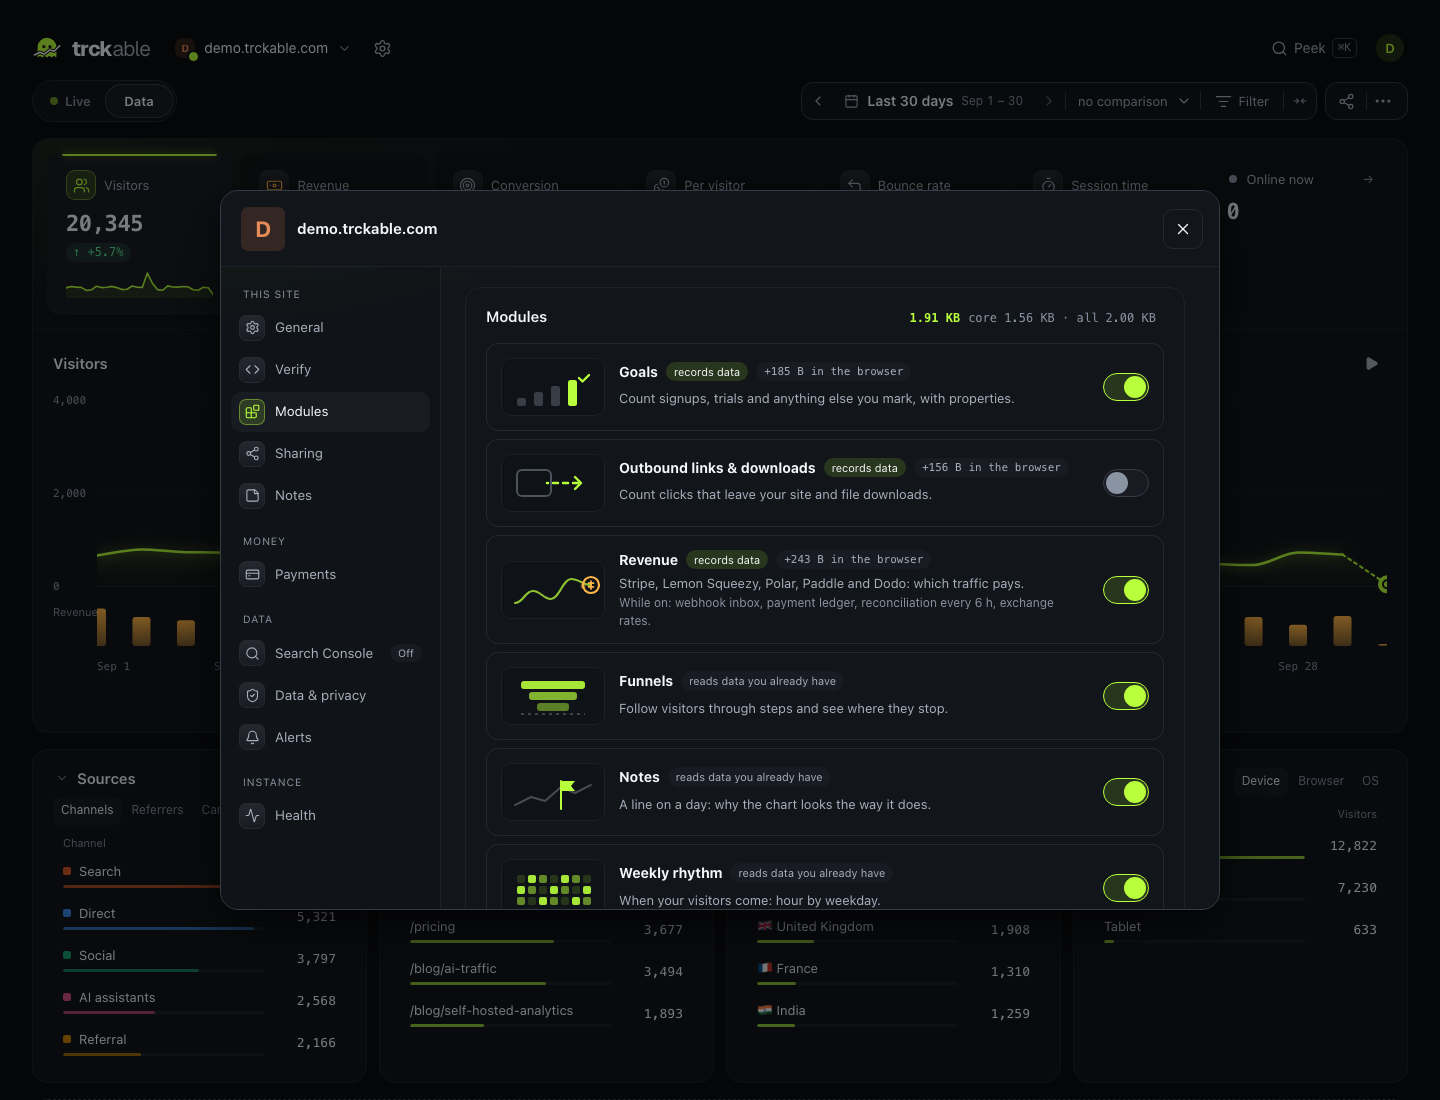Image resolution: width=1440 pixels, height=1100 pixels.
Task: Click the Peek search icon
Action: [x=1279, y=48]
